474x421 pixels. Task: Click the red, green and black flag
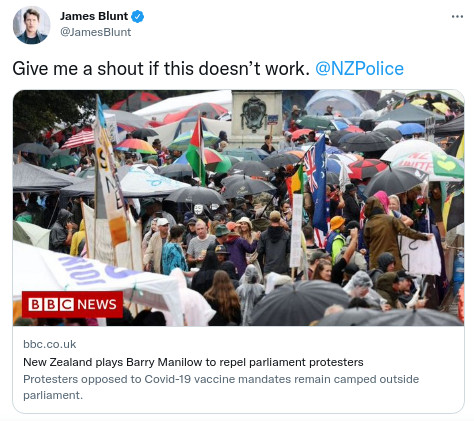(197, 150)
